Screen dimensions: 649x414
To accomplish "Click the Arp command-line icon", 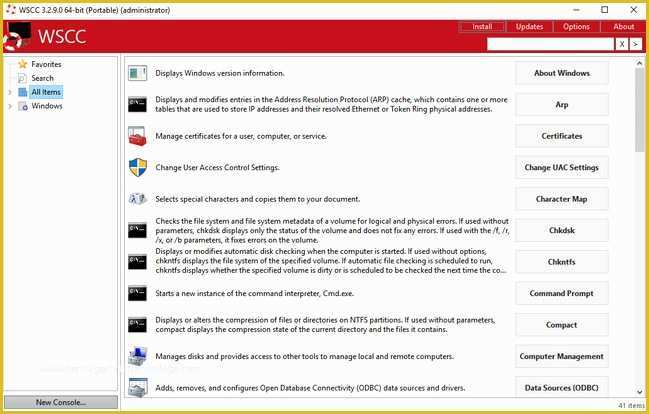I will (x=137, y=104).
